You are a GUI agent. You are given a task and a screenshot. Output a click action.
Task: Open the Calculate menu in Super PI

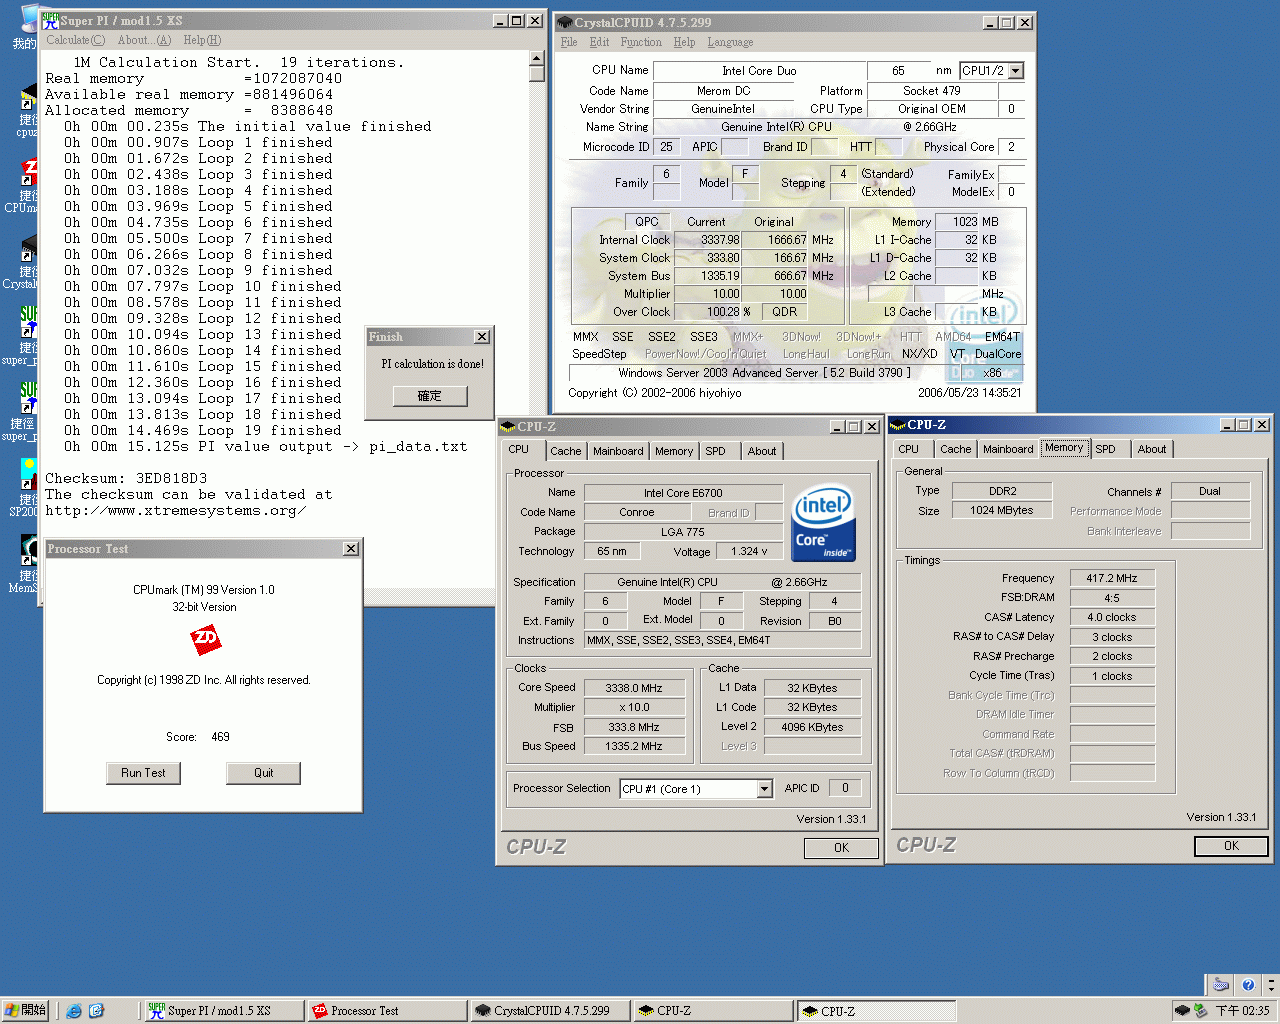point(75,40)
